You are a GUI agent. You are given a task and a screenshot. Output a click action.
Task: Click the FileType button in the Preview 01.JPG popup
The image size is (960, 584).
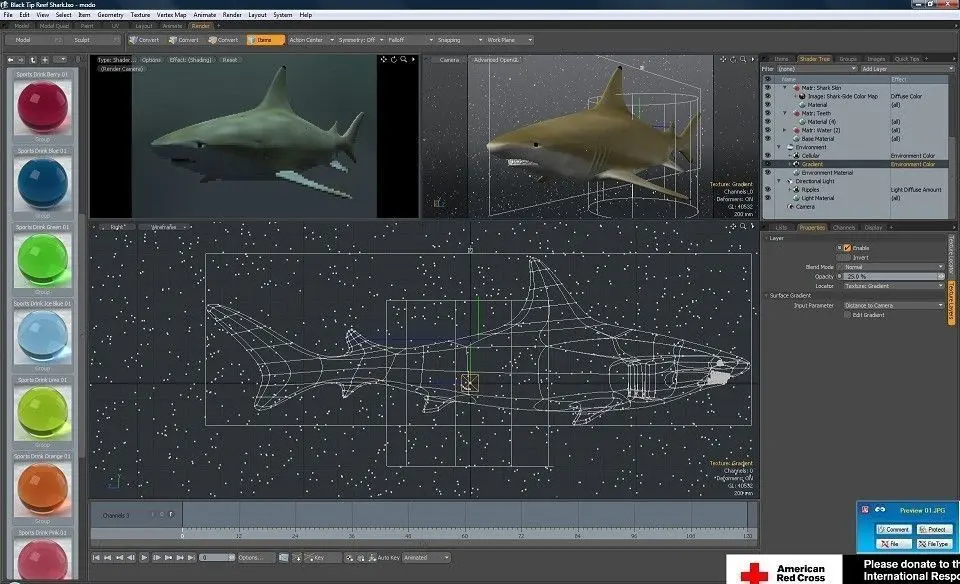click(933, 544)
